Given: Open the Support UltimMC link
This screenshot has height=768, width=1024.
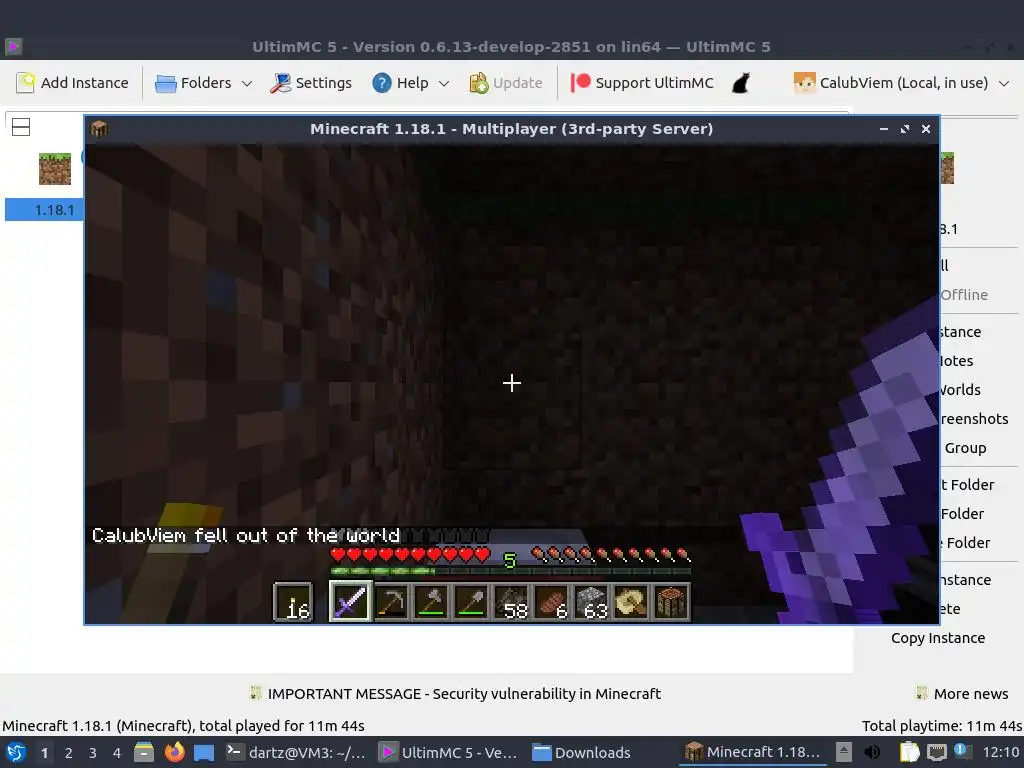Looking at the screenshot, I should [x=643, y=83].
